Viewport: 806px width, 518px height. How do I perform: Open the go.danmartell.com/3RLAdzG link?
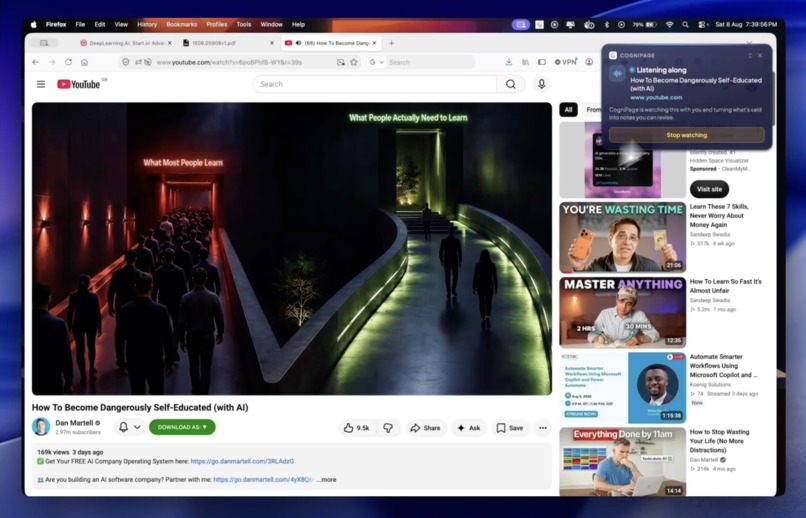[242, 461]
